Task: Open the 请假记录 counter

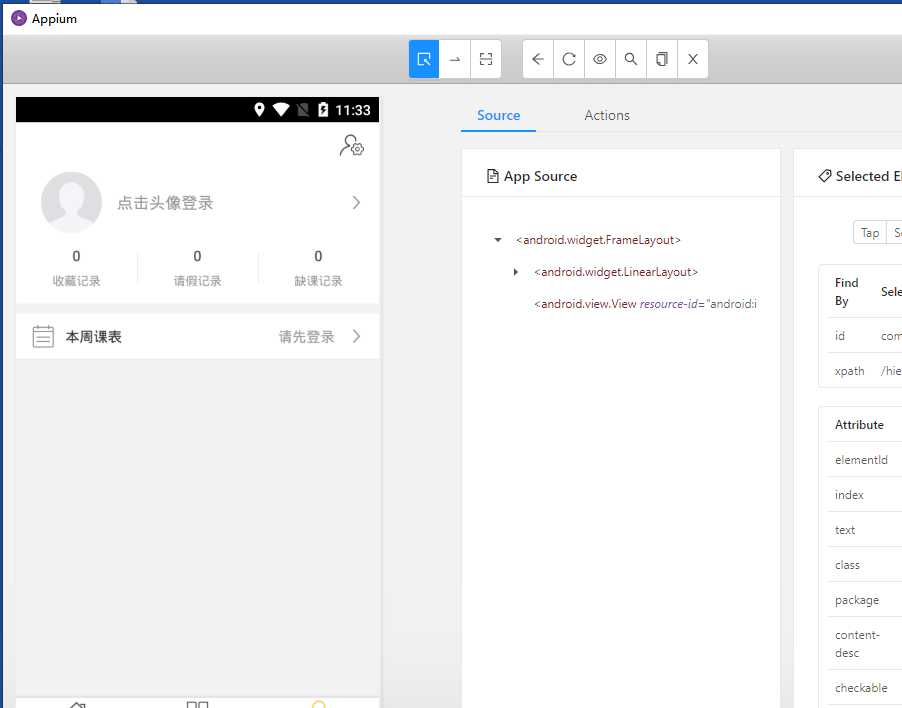Action: point(197,268)
